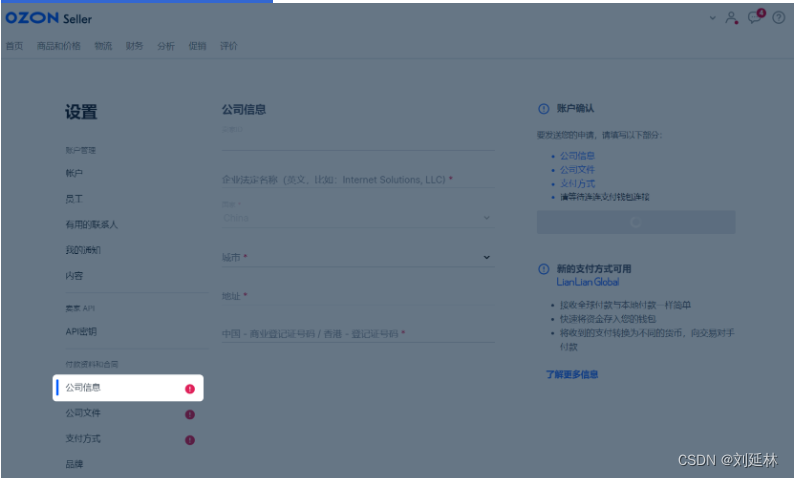Click the 地址 input field
794x478 pixels.
coord(358,296)
